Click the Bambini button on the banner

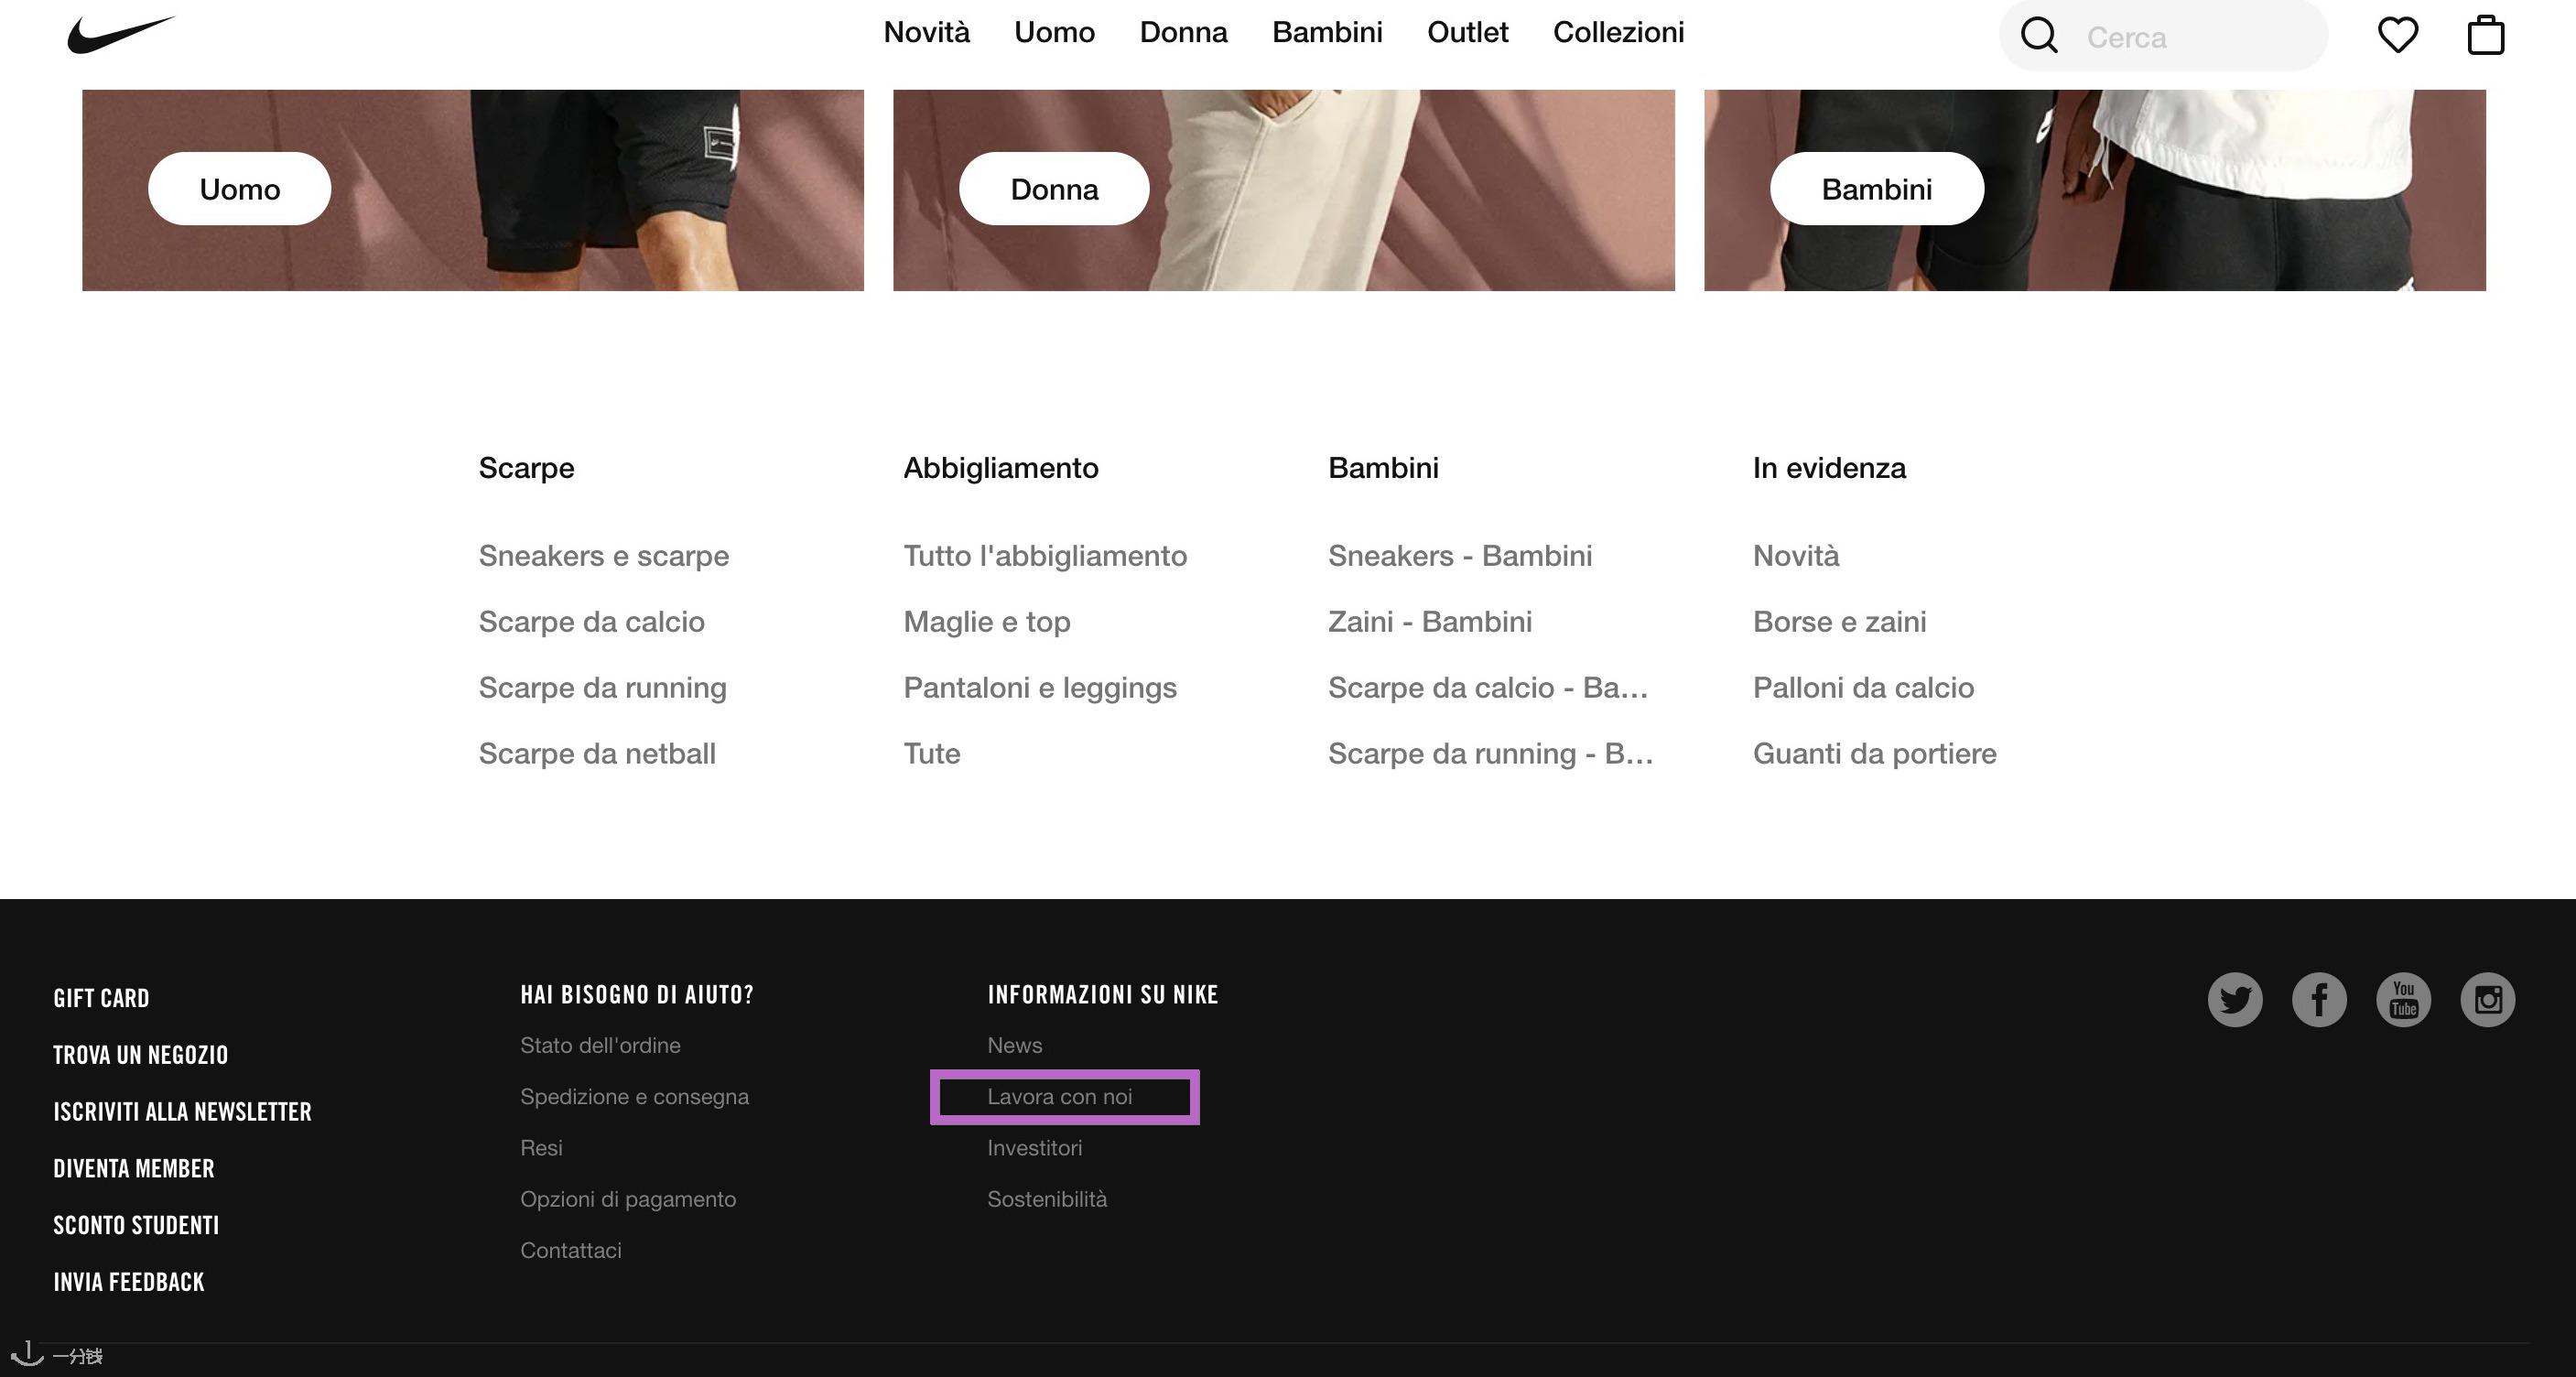(1876, 189)
